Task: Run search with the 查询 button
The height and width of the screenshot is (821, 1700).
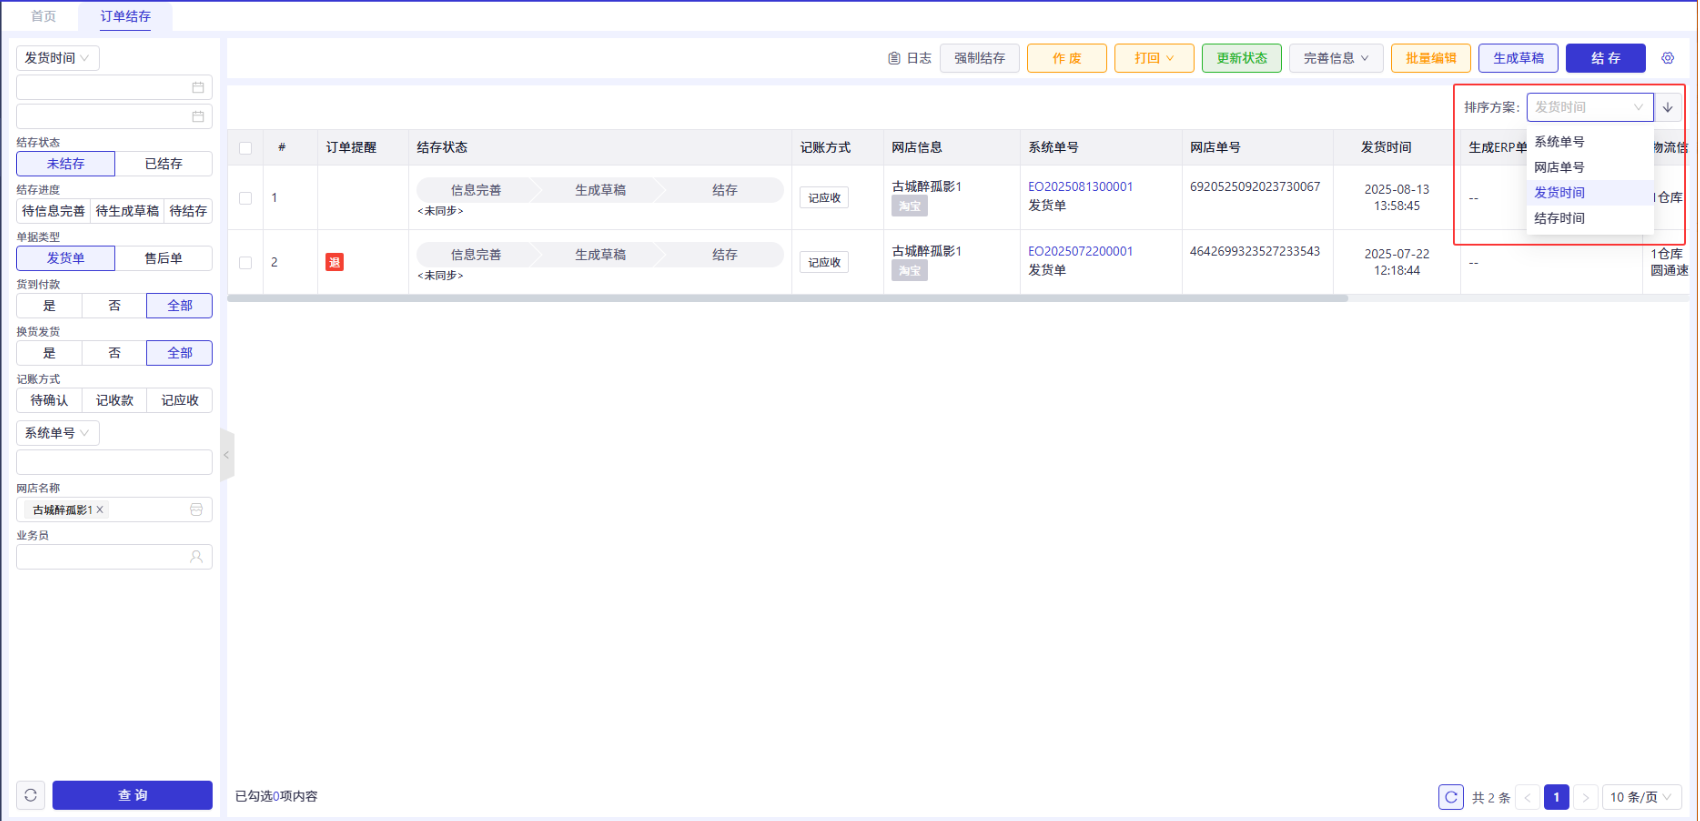Action: point(133,795)
